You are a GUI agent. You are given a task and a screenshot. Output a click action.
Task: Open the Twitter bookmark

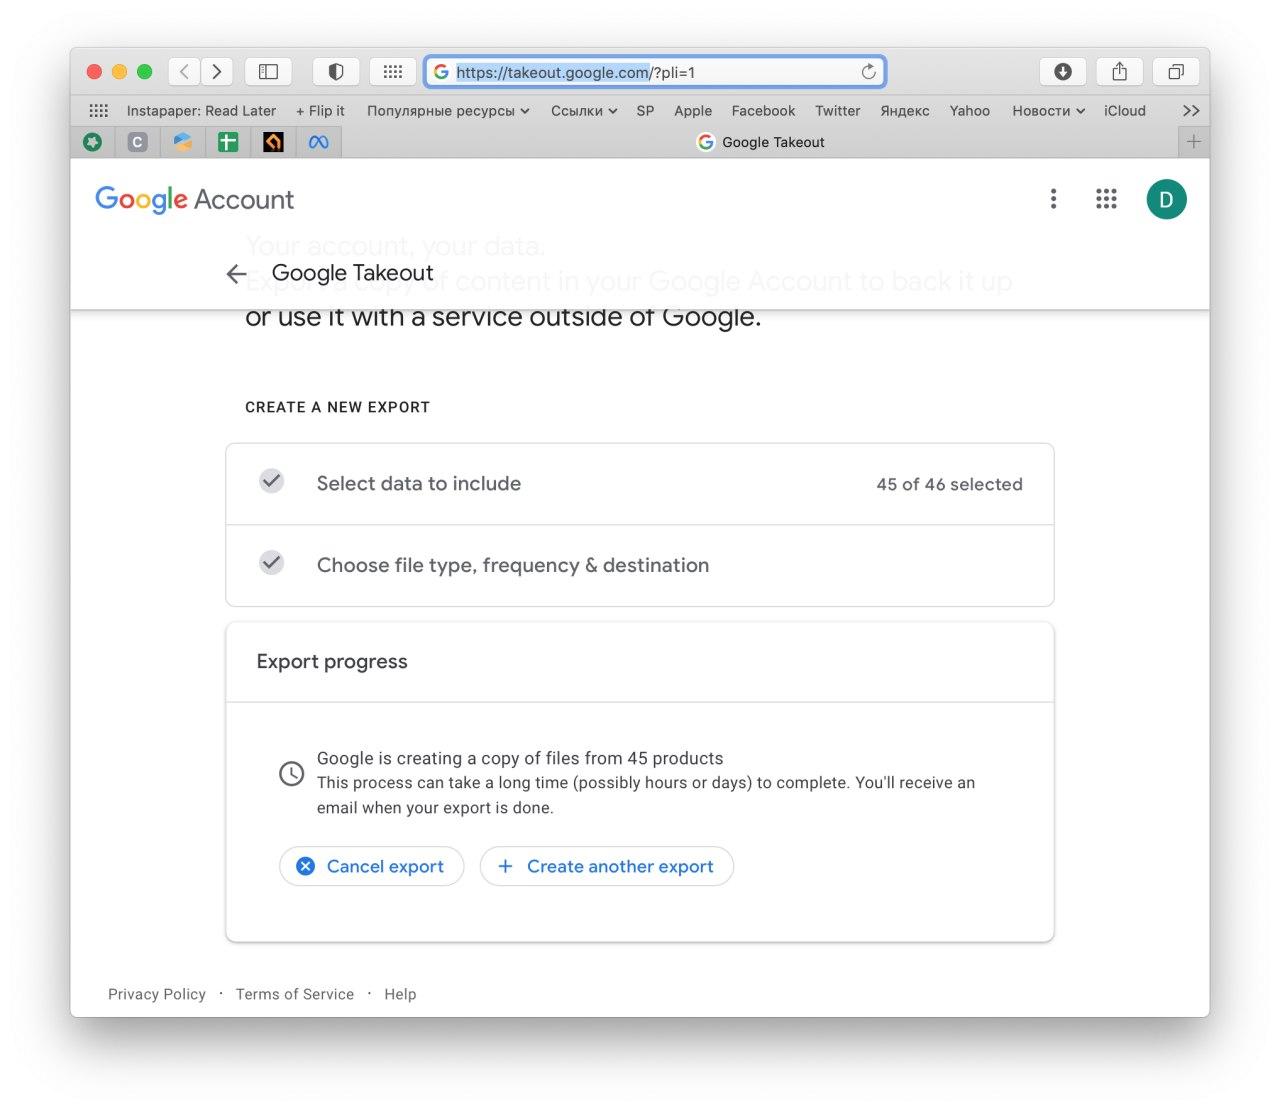click(837, 111)
